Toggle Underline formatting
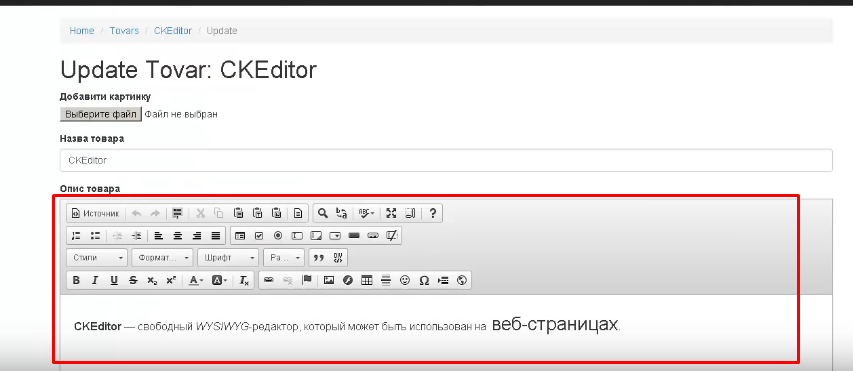This screenshot has width=853, height=371. pyautogui.click(x=114, y=280)
